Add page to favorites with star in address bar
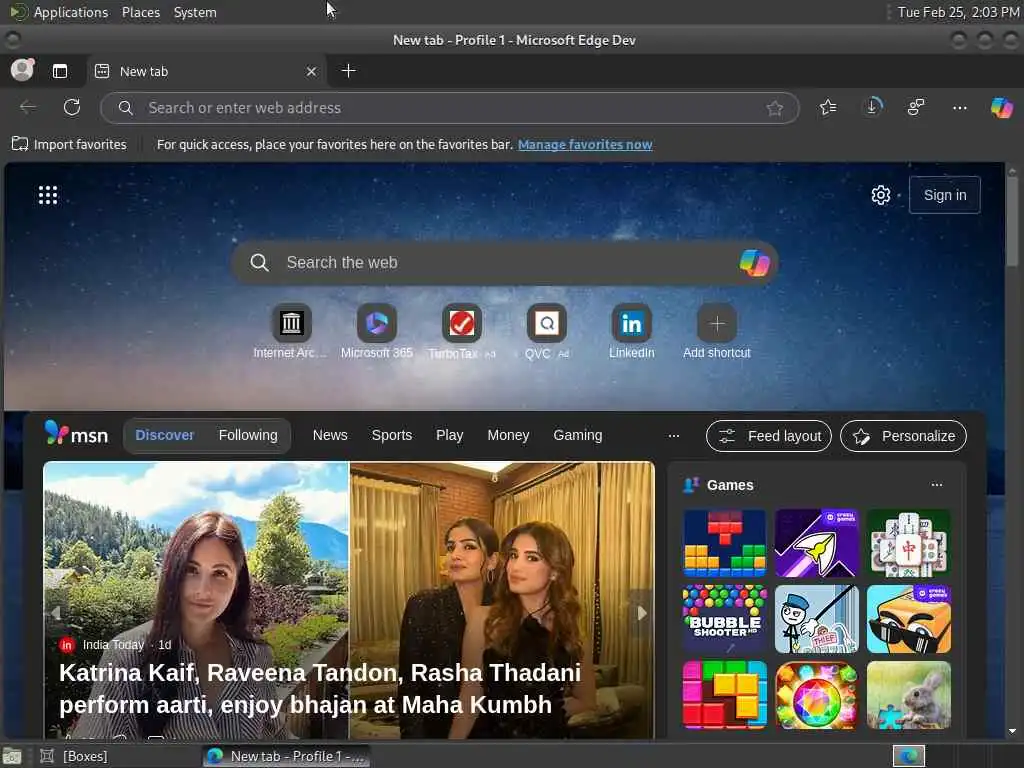The width and height of the screenshot is (1024, 768). tap(775, 108)
